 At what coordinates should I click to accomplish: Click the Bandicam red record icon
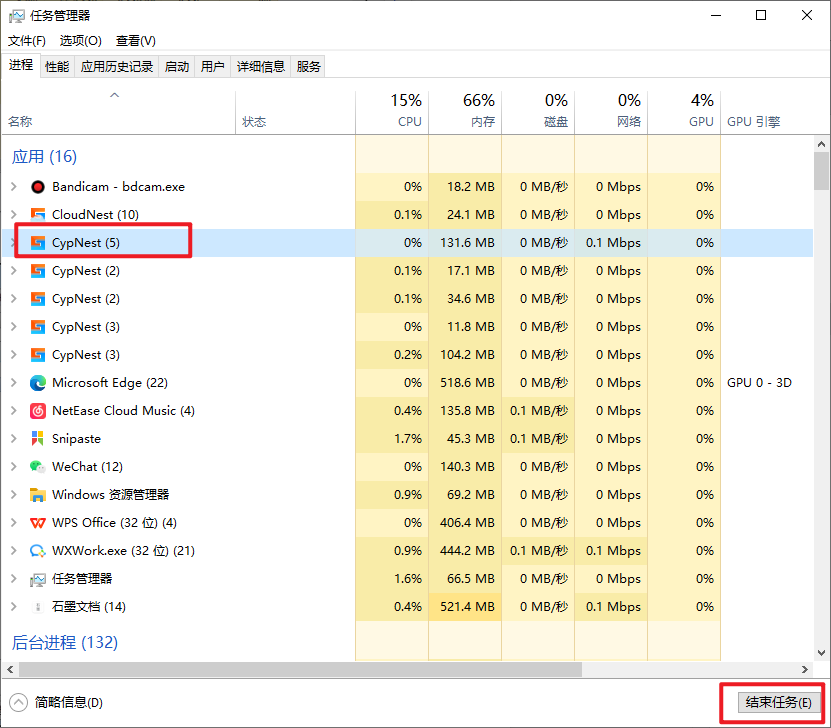pos(38,187)
